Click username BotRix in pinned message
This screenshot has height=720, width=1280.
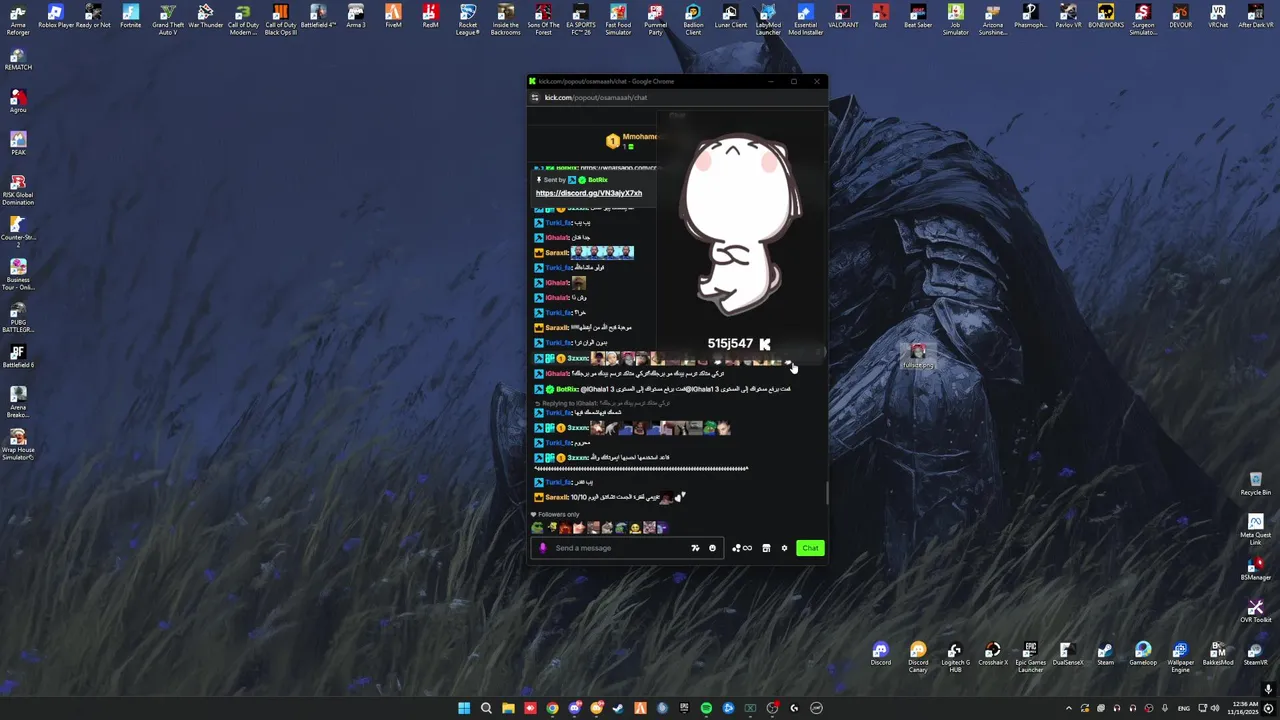[598, 180]
